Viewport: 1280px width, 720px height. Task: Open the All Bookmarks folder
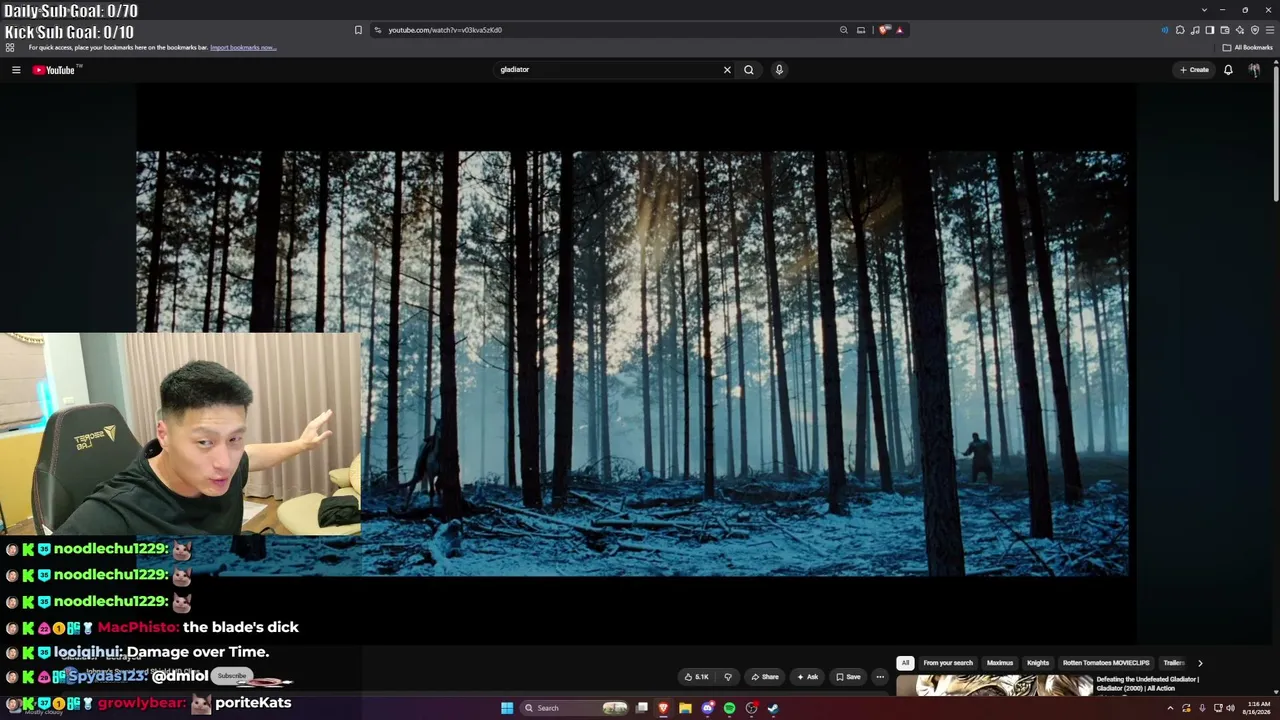(1247, 47)
